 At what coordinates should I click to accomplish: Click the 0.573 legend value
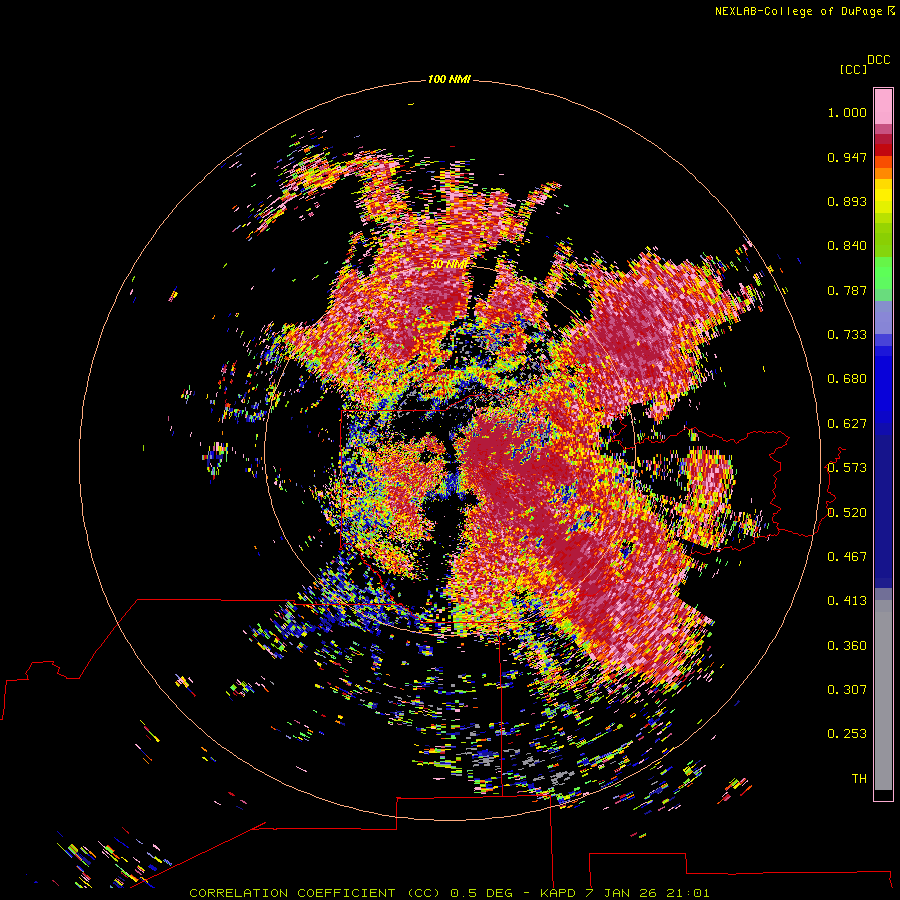pos(847,468)
